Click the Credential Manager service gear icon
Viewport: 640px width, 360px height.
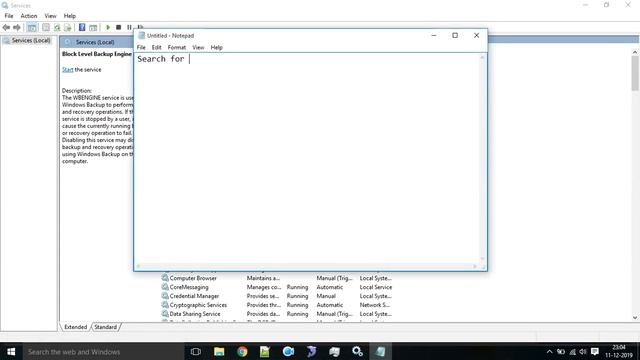[x=165, y=296]
